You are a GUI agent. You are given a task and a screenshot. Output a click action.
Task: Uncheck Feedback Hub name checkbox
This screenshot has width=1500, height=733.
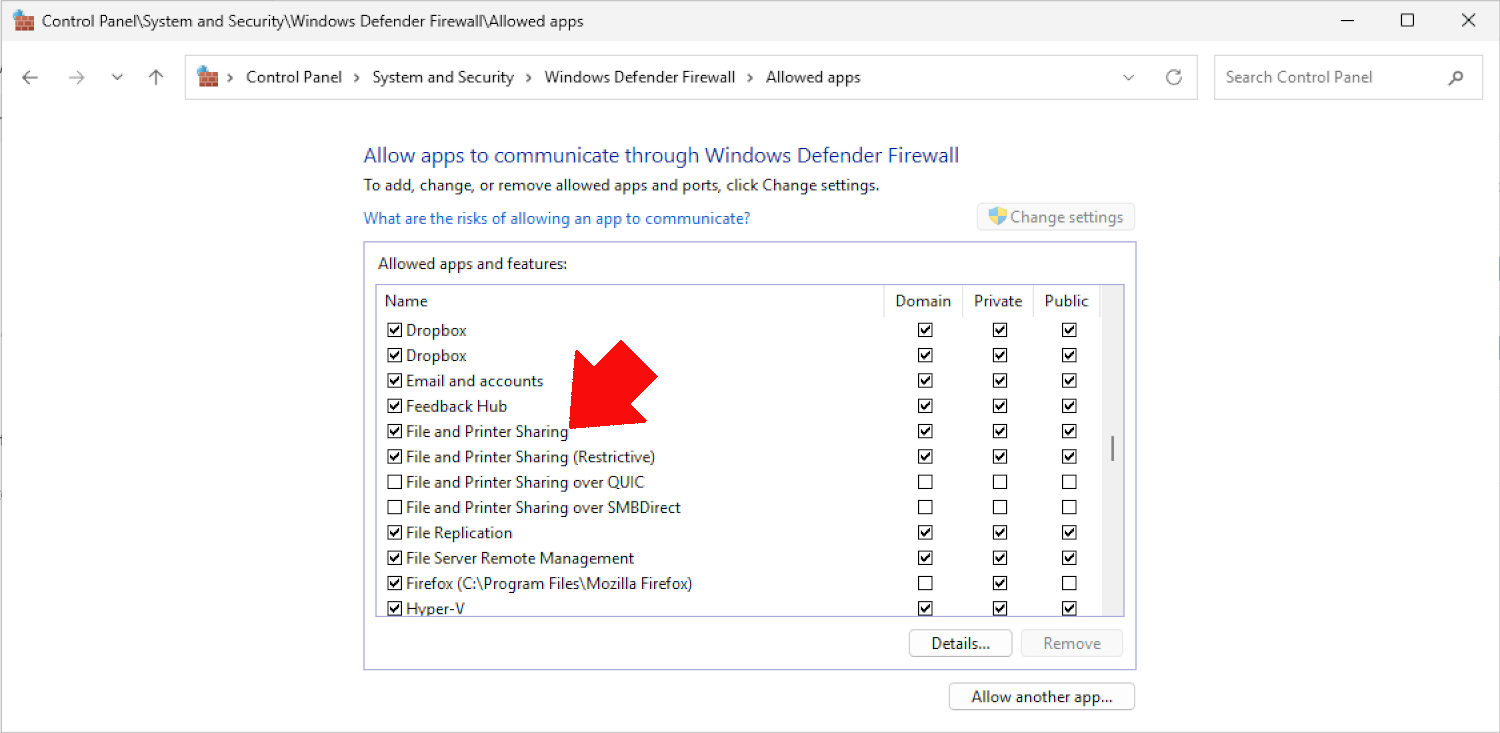coord(394,406)
